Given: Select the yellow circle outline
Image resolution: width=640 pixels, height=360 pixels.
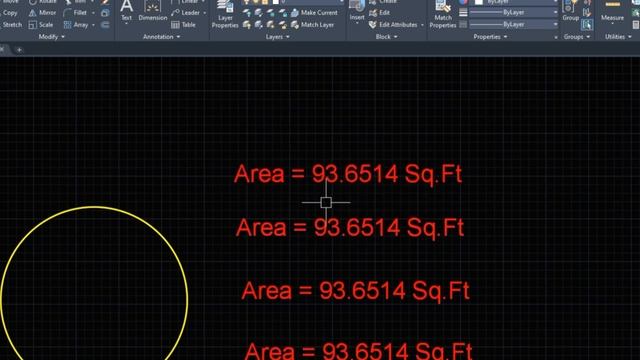Looking at the screenshot, I should point(94,207).
